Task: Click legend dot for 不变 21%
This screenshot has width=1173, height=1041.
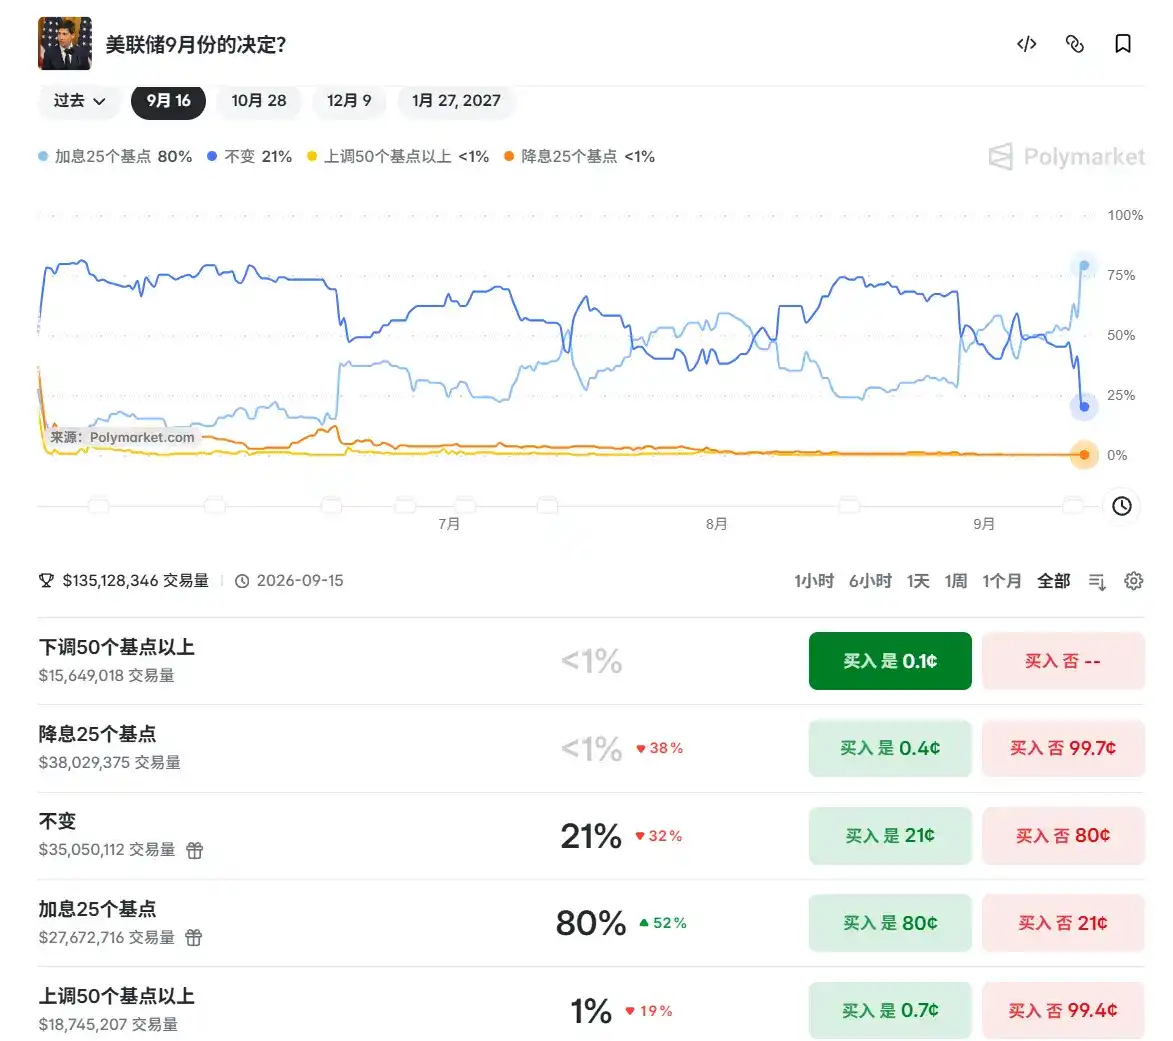Action: pos(212,156)
